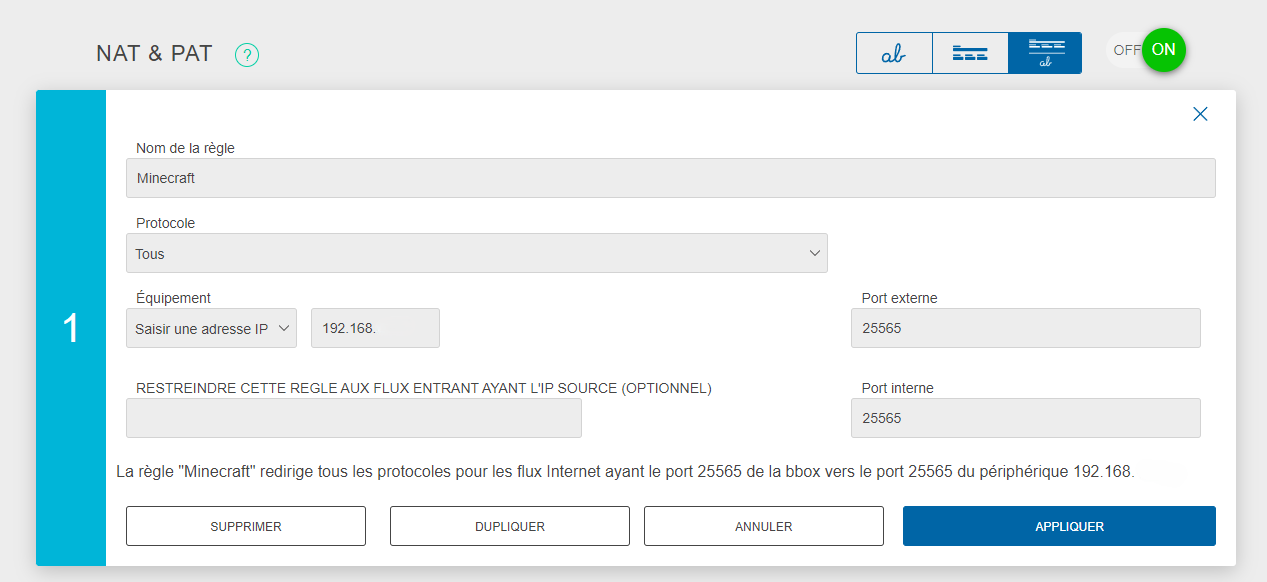Click the ANNULER button
The image size is (1267, 582).
pyautogui.click(x=764, y=526)
